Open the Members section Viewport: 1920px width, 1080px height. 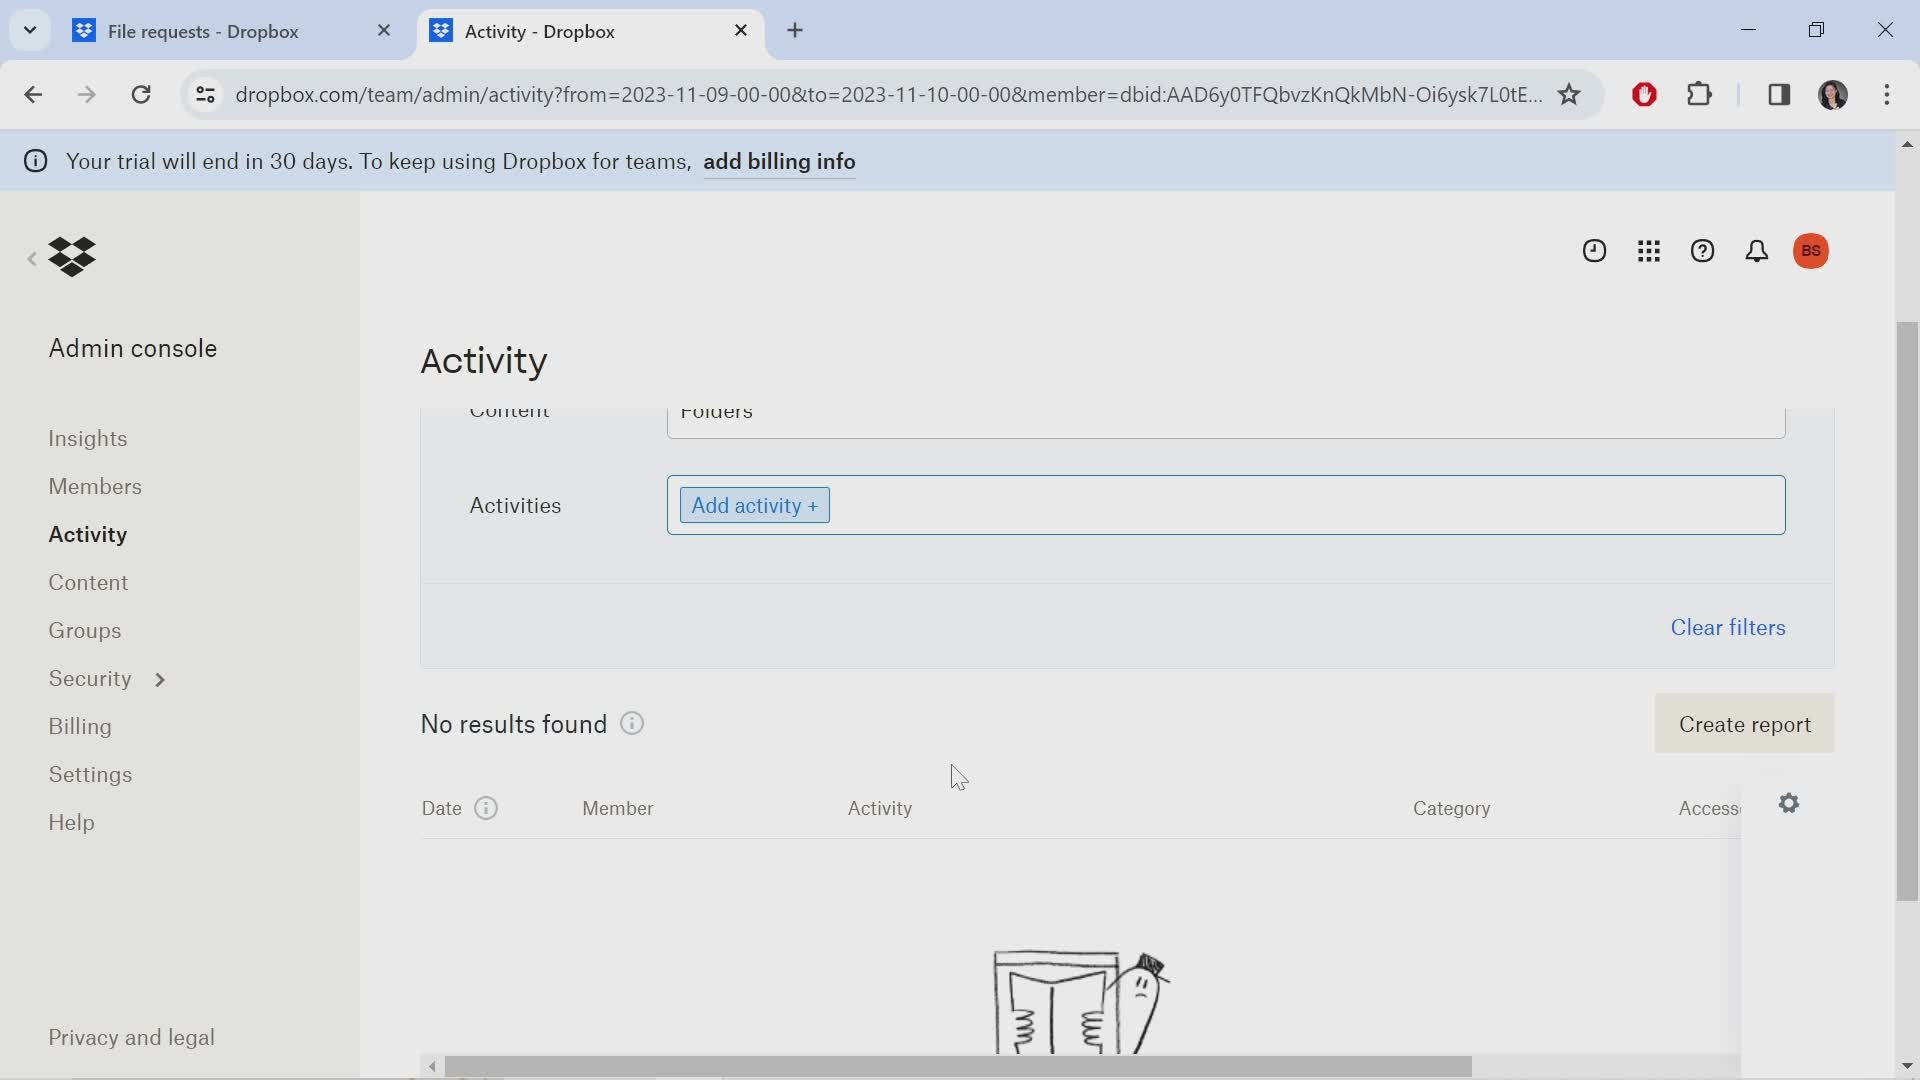click(95, 485)
